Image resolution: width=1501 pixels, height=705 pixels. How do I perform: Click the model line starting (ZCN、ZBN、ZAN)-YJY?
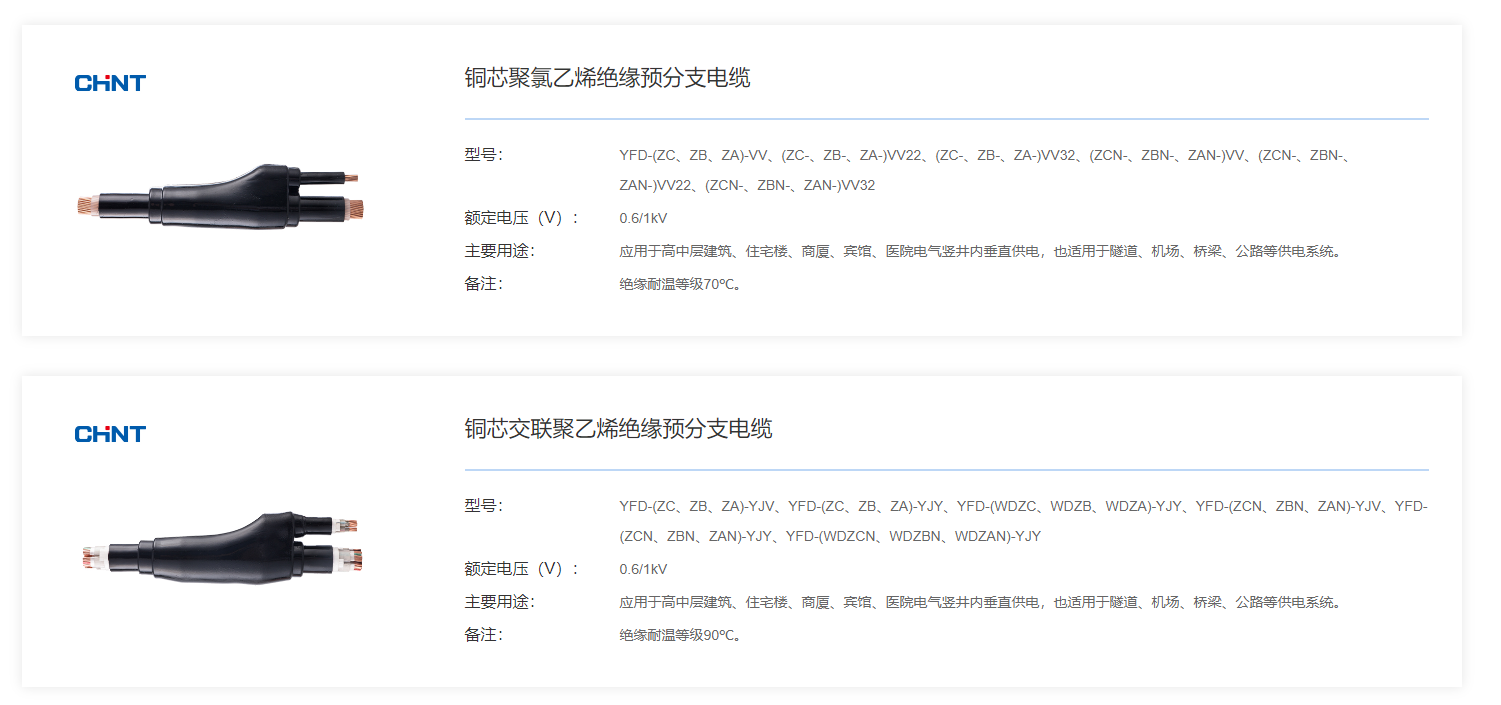coord(830,537)
